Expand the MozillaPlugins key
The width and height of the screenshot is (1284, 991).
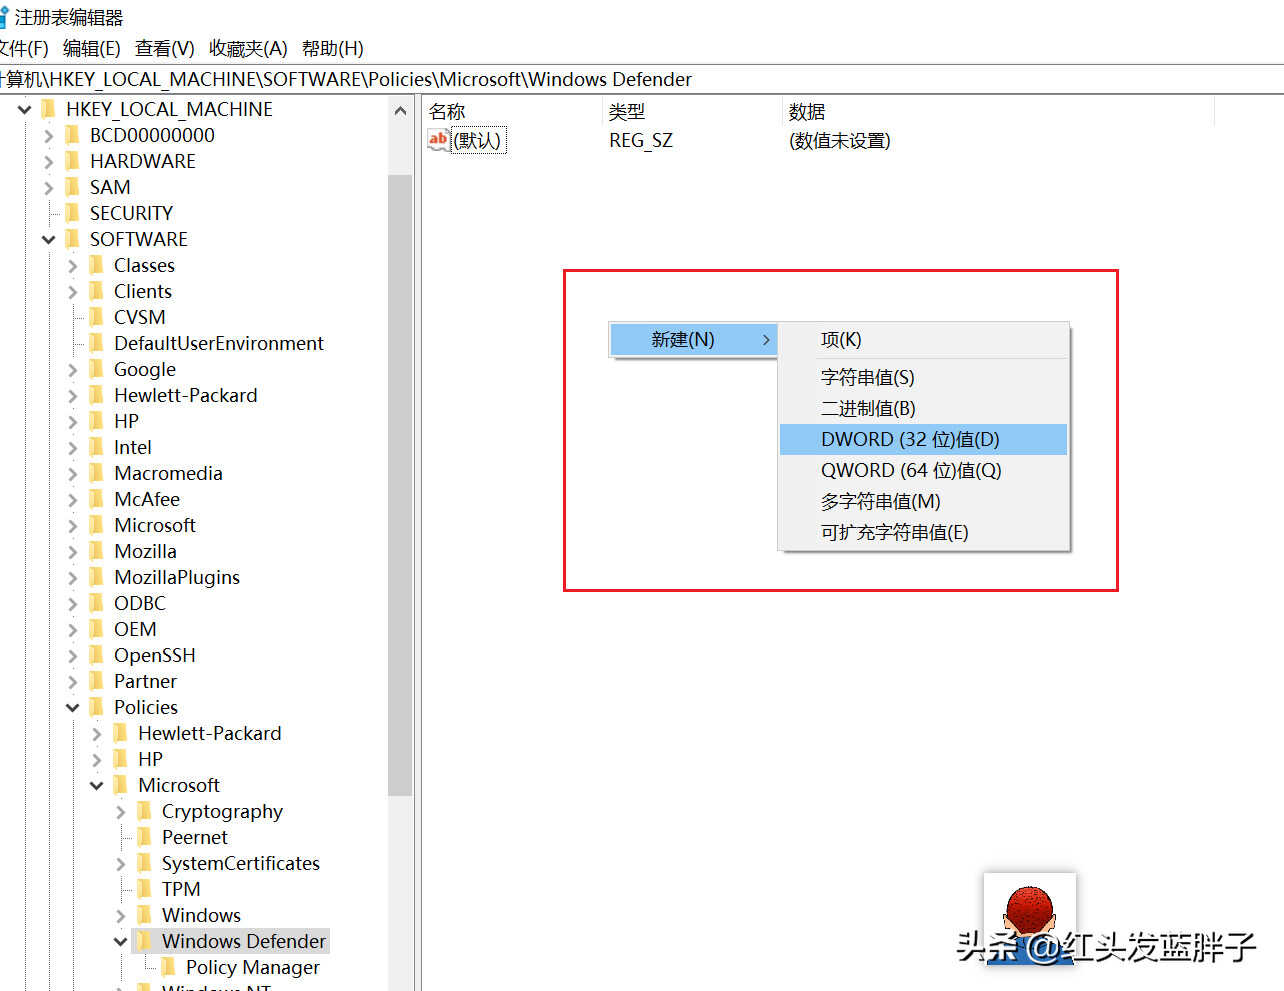coord(72,577)
